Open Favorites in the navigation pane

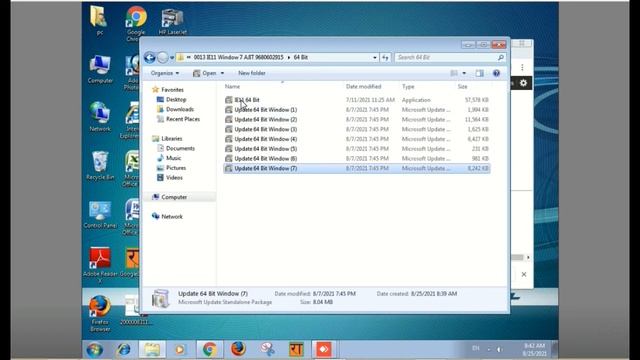point(172,90)
